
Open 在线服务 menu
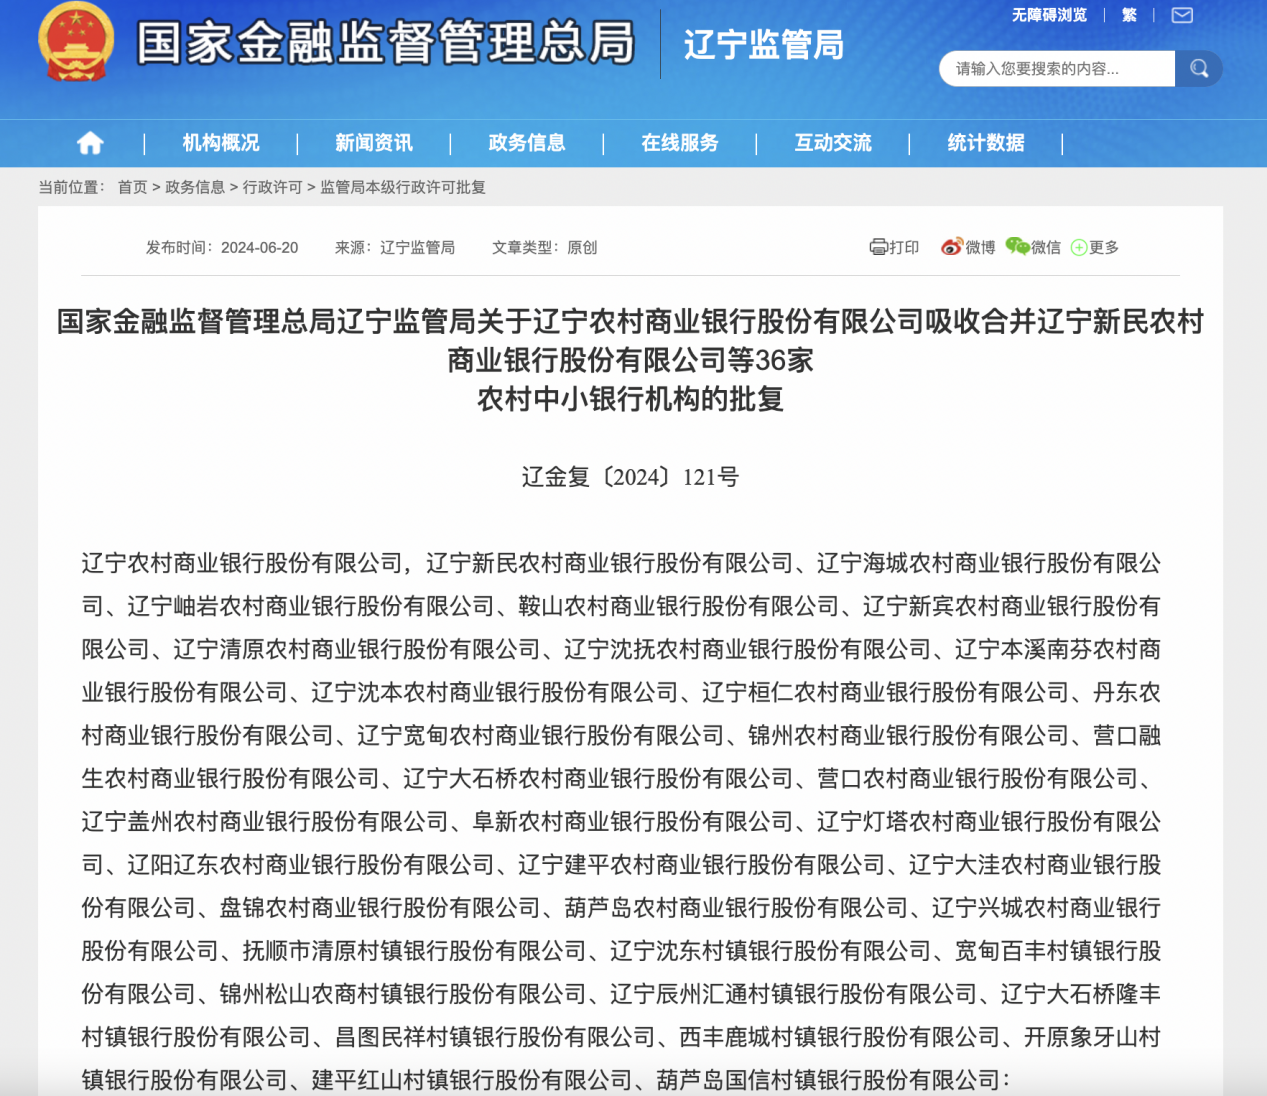point(680,143)
